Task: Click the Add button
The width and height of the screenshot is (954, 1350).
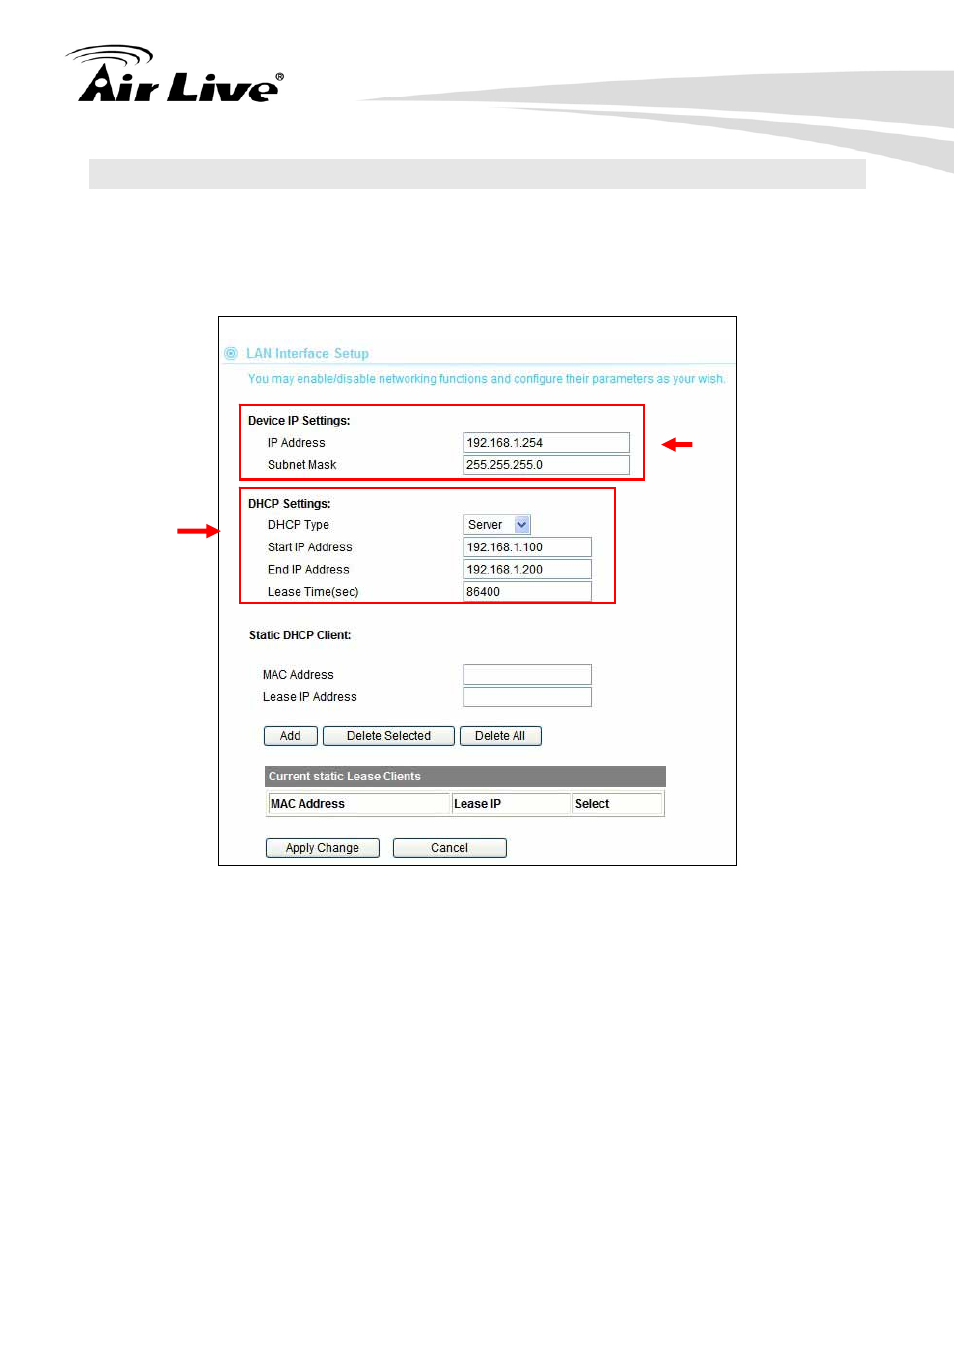Action: pyautogui.click(x=291, y=736)
